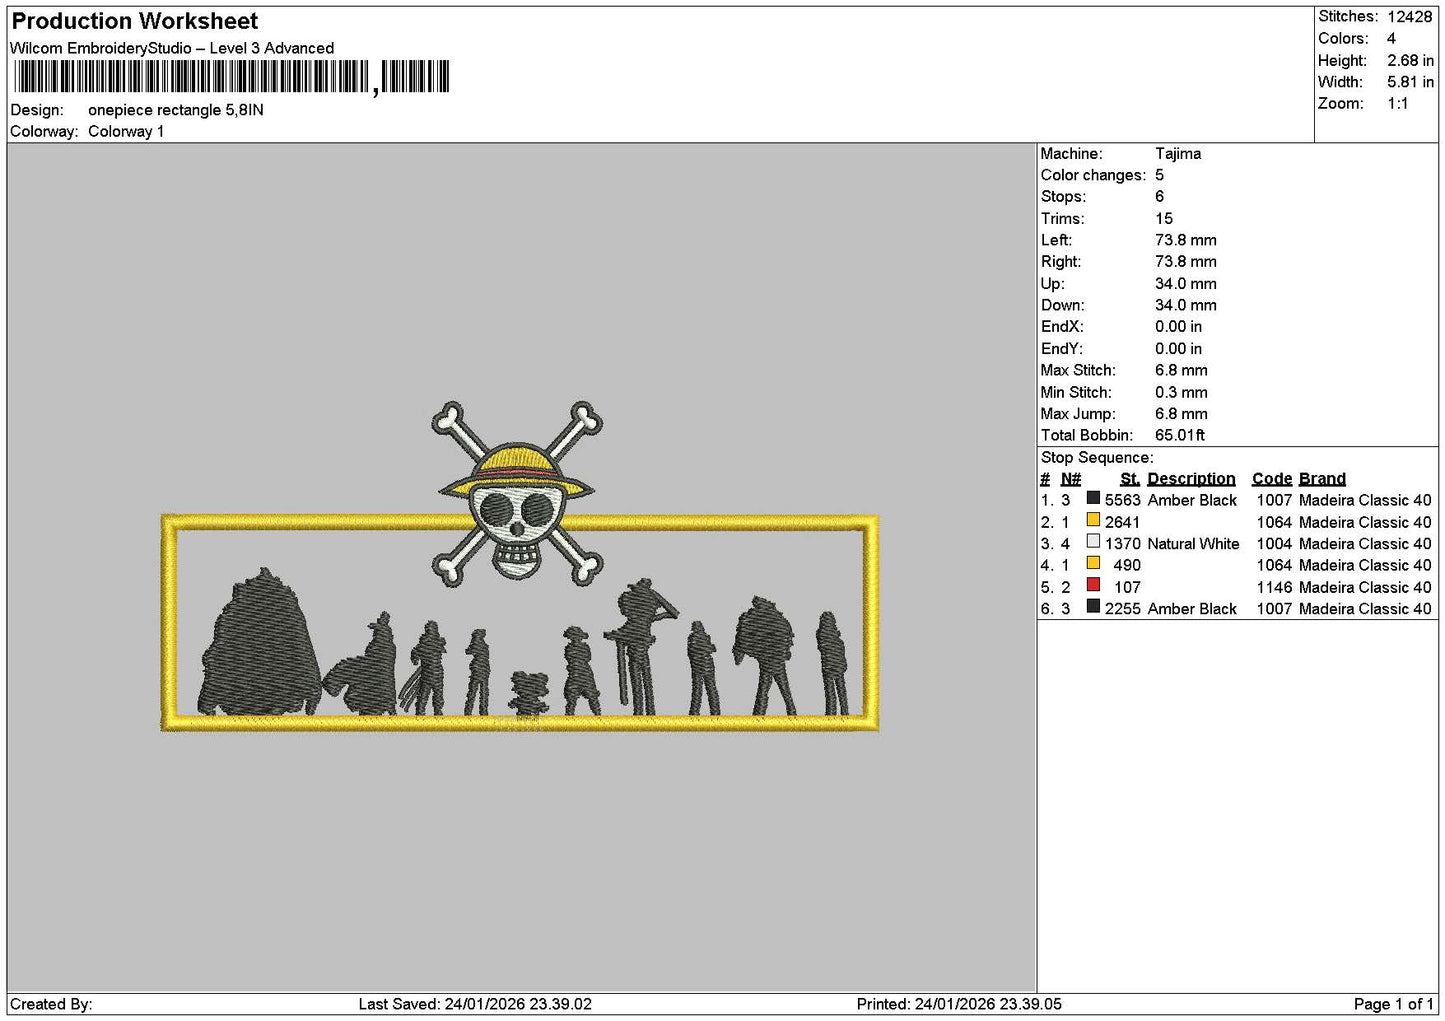Choose the Amber Black 2255 color swatch
The width and height of the screenshot is (1445, 1021).
tap(1093, 607)
